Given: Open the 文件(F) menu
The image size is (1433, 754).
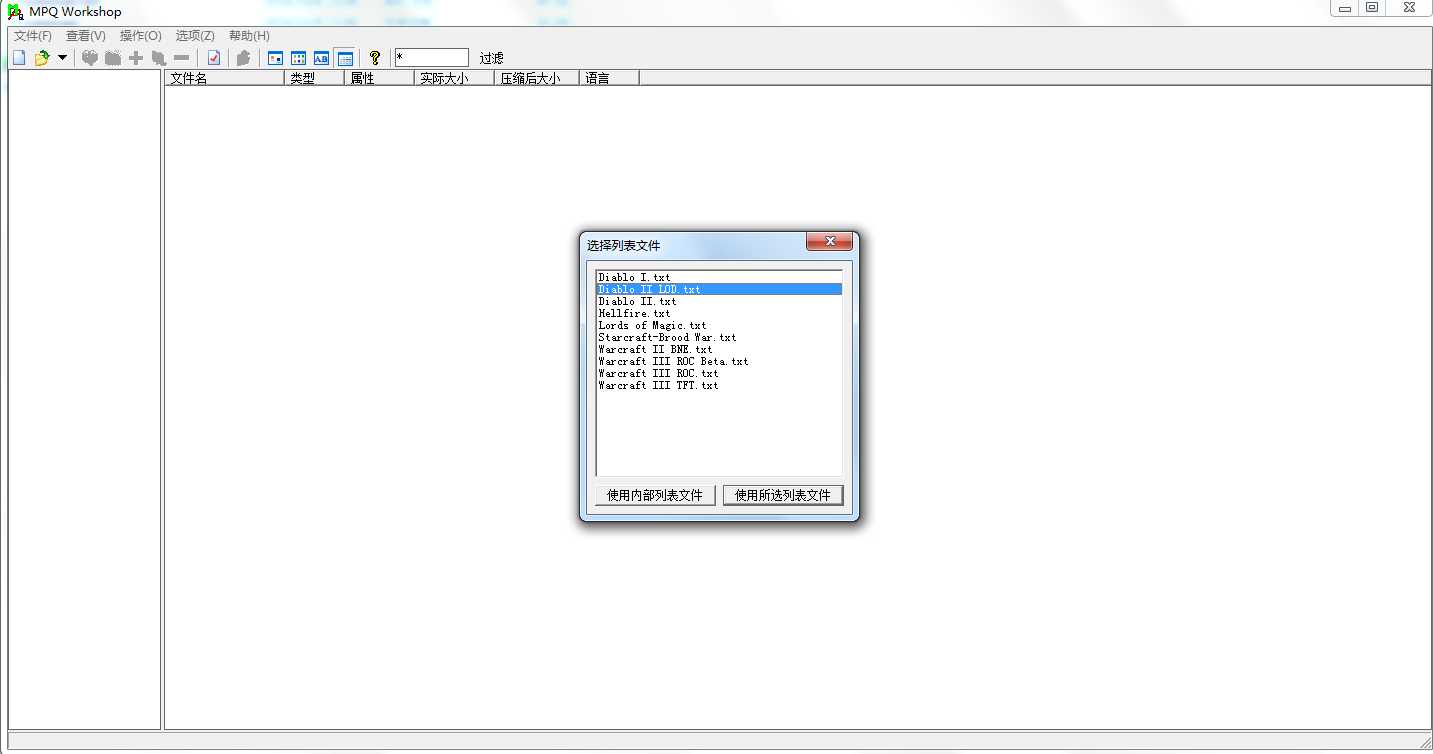Looking at the screenshot, I should click(33, 36).
